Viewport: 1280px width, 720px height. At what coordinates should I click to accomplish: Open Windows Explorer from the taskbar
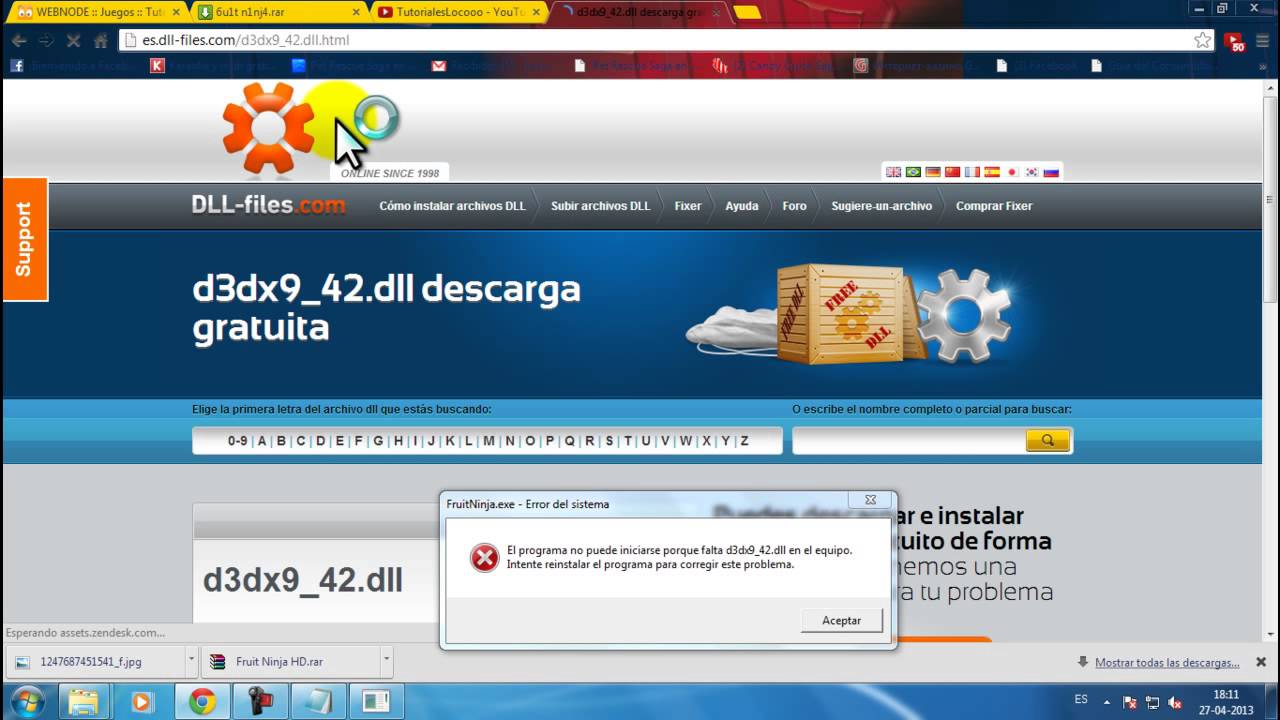coord(84,701)
